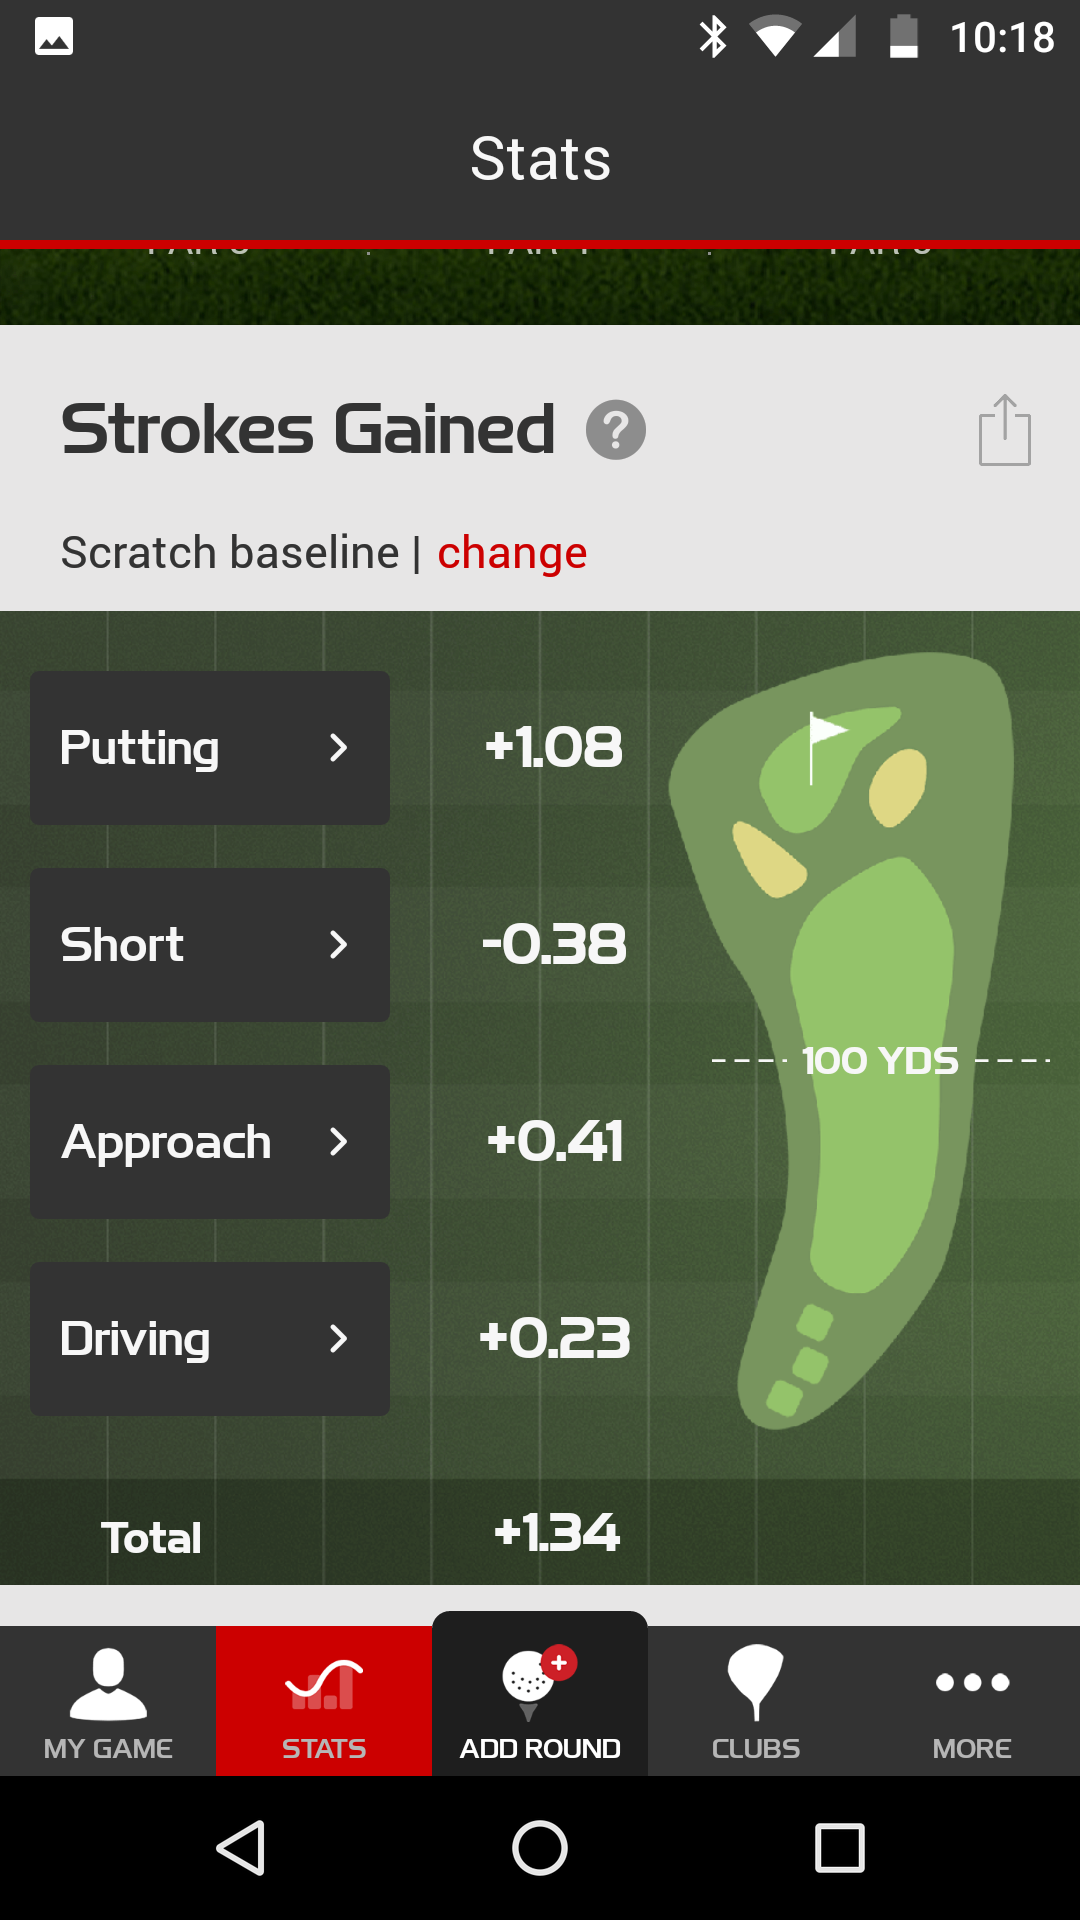The height and width of the screenshot is (1920, 1080).
Task: Open the screenshot notification icon in status bar
Action: pyautogui.click(x=54, y=37)
